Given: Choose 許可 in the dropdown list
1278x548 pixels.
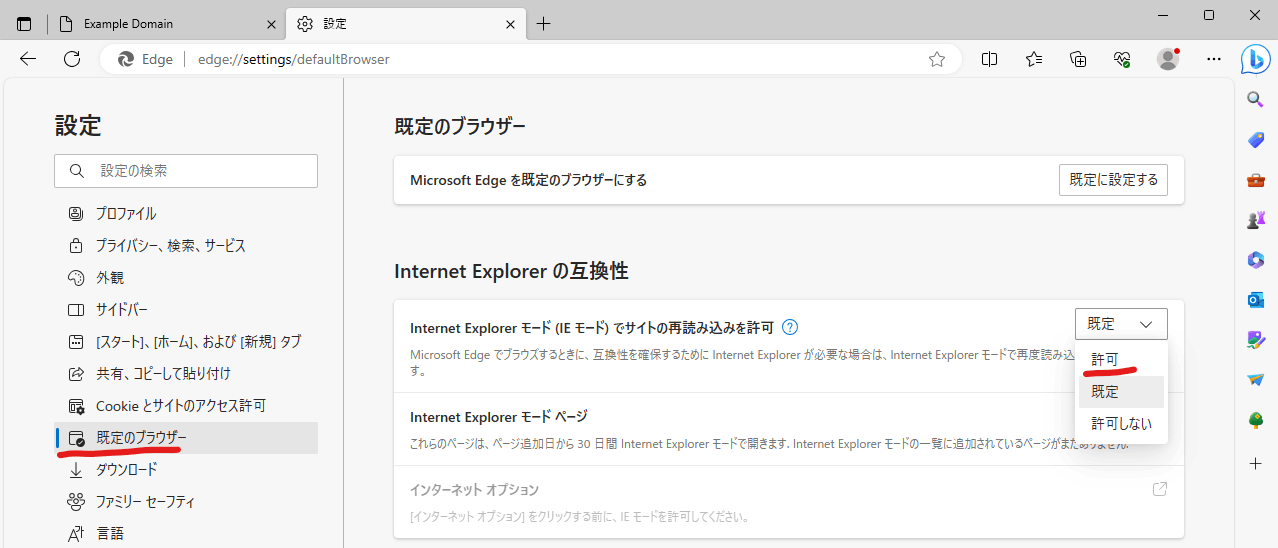Looking at the screenshot, I should pos(1121,359).
